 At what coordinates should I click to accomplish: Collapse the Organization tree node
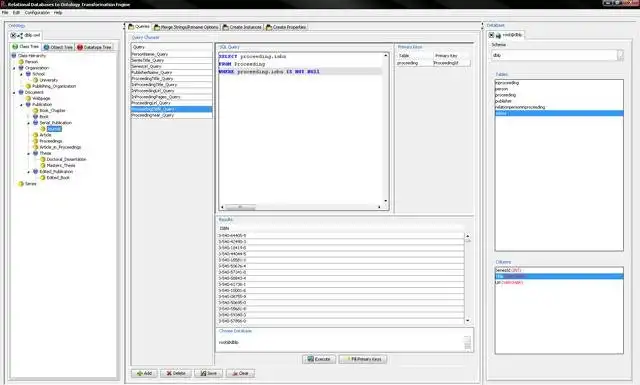[x=14, y=68]
